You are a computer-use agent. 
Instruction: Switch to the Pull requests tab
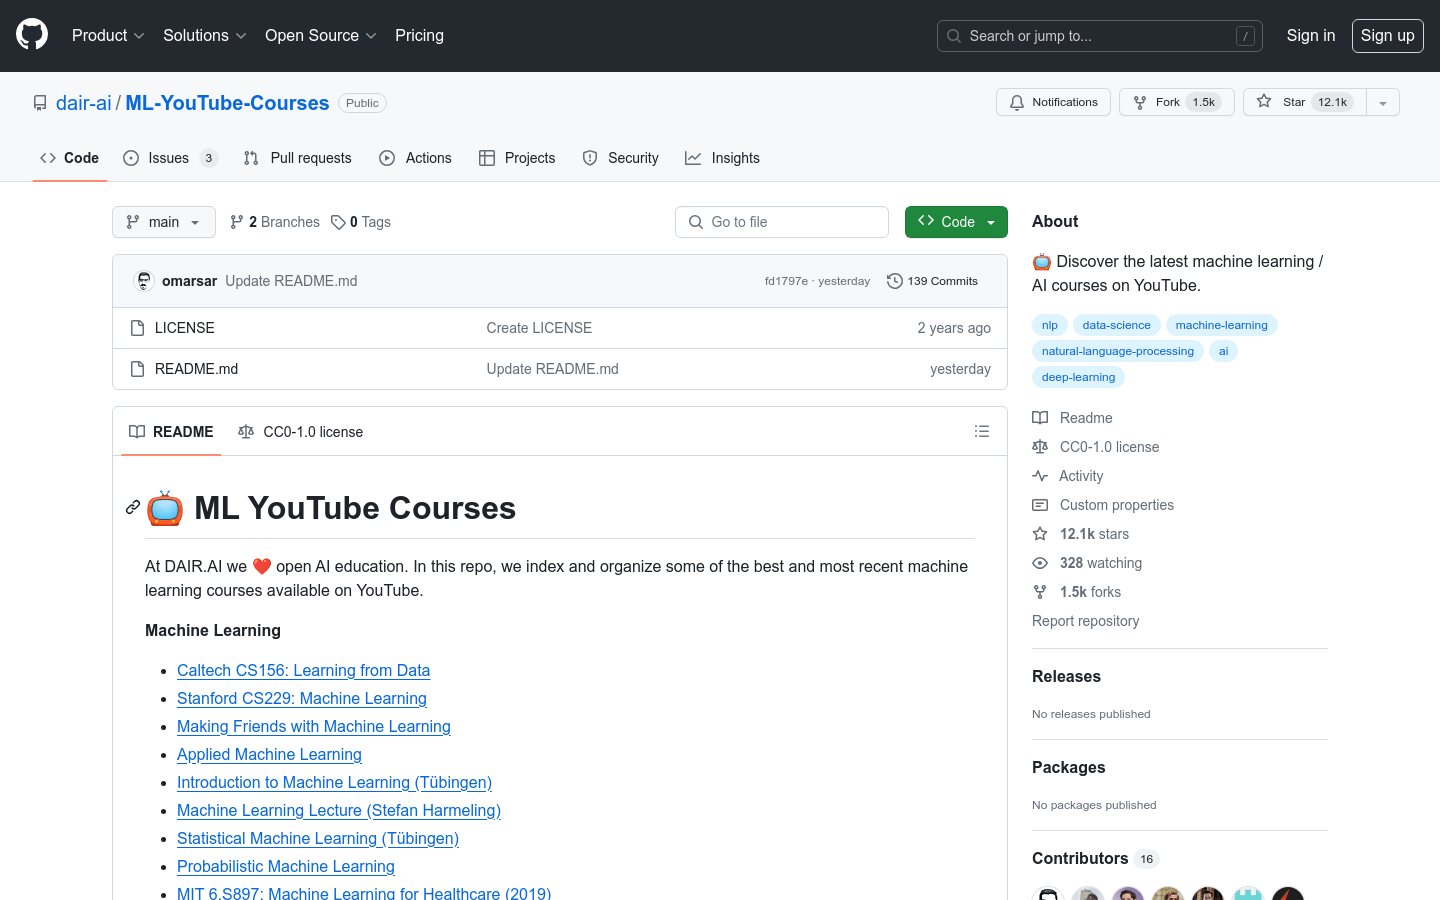298,158
